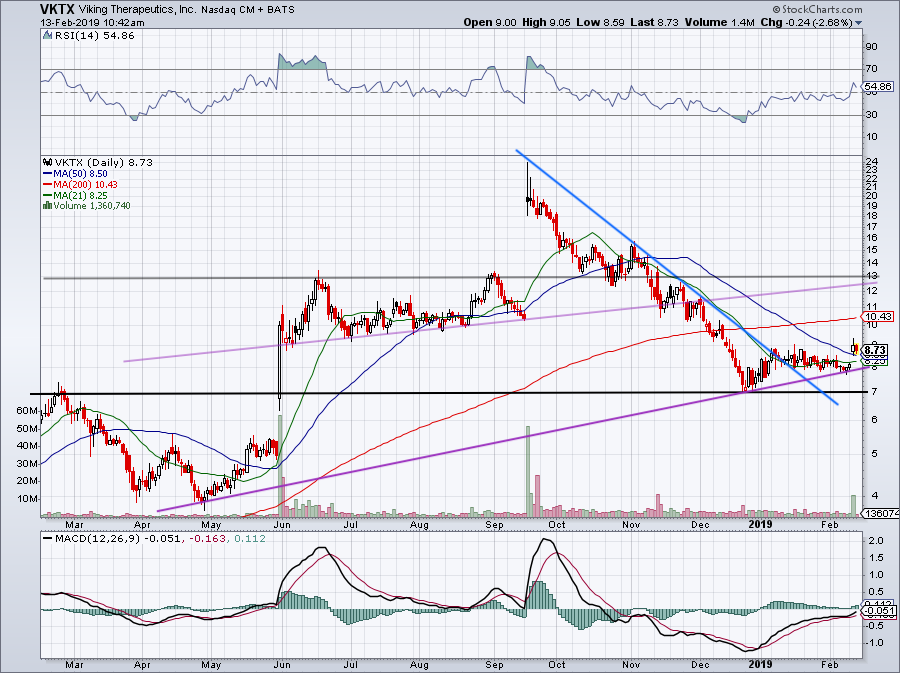Click the 10.43 MA(200) price tag on axis
The height and width of the screenshot is (673, 900).
tap(878, 317)
